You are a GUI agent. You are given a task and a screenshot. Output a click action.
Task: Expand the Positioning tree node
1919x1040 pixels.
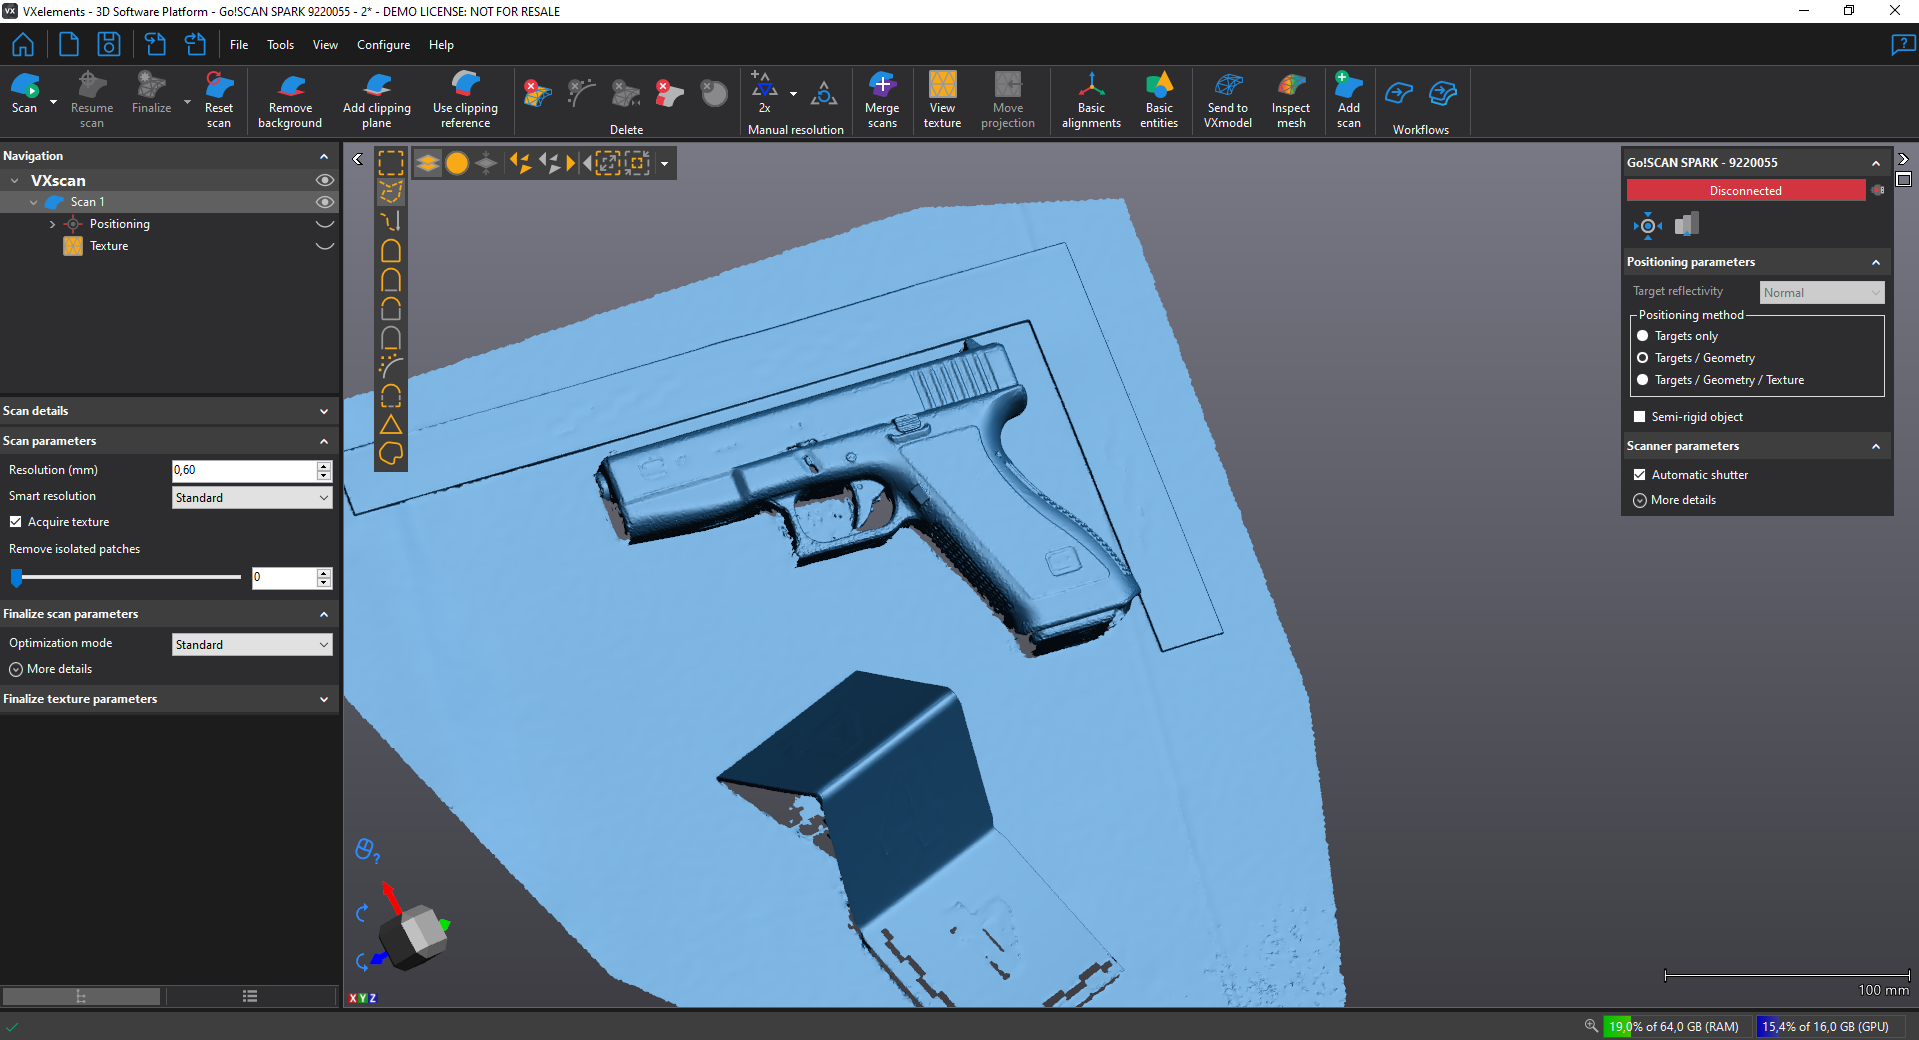click(53, 225)
